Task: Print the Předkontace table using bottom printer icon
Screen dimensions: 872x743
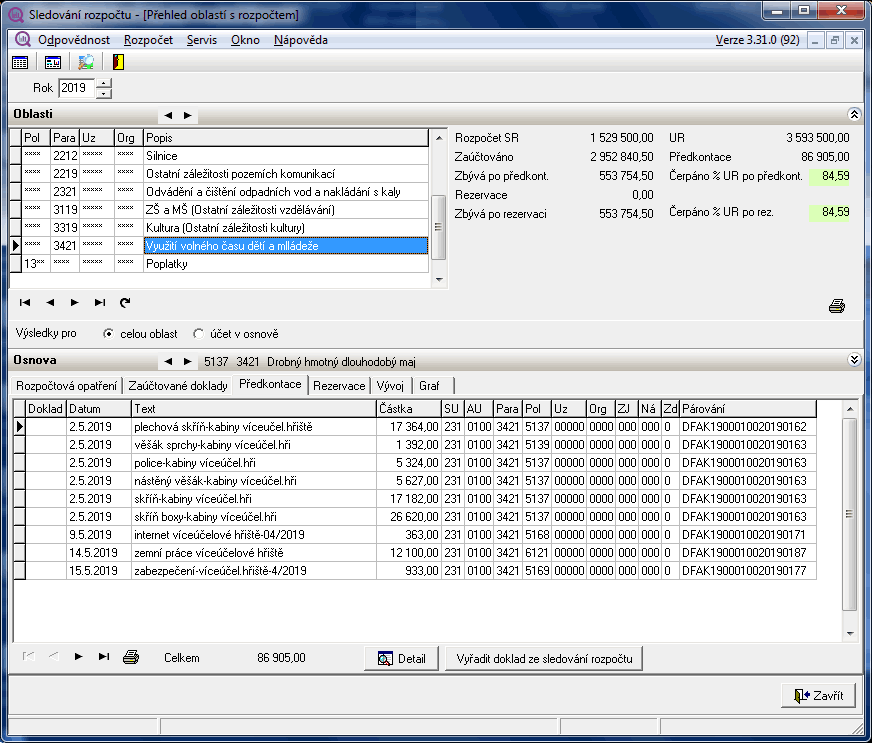Action: click(131, 657)
